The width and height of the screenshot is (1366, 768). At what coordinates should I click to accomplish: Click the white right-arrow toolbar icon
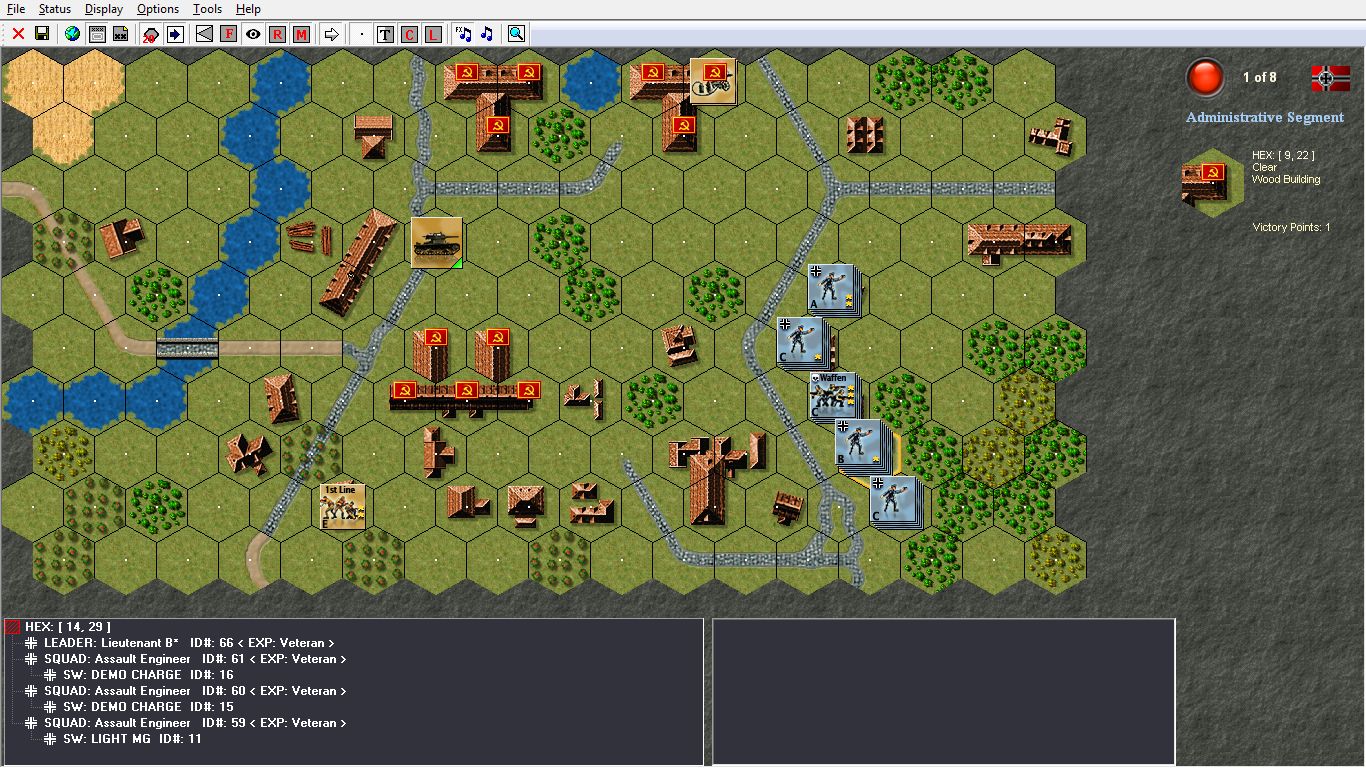[x=331, y=34]
